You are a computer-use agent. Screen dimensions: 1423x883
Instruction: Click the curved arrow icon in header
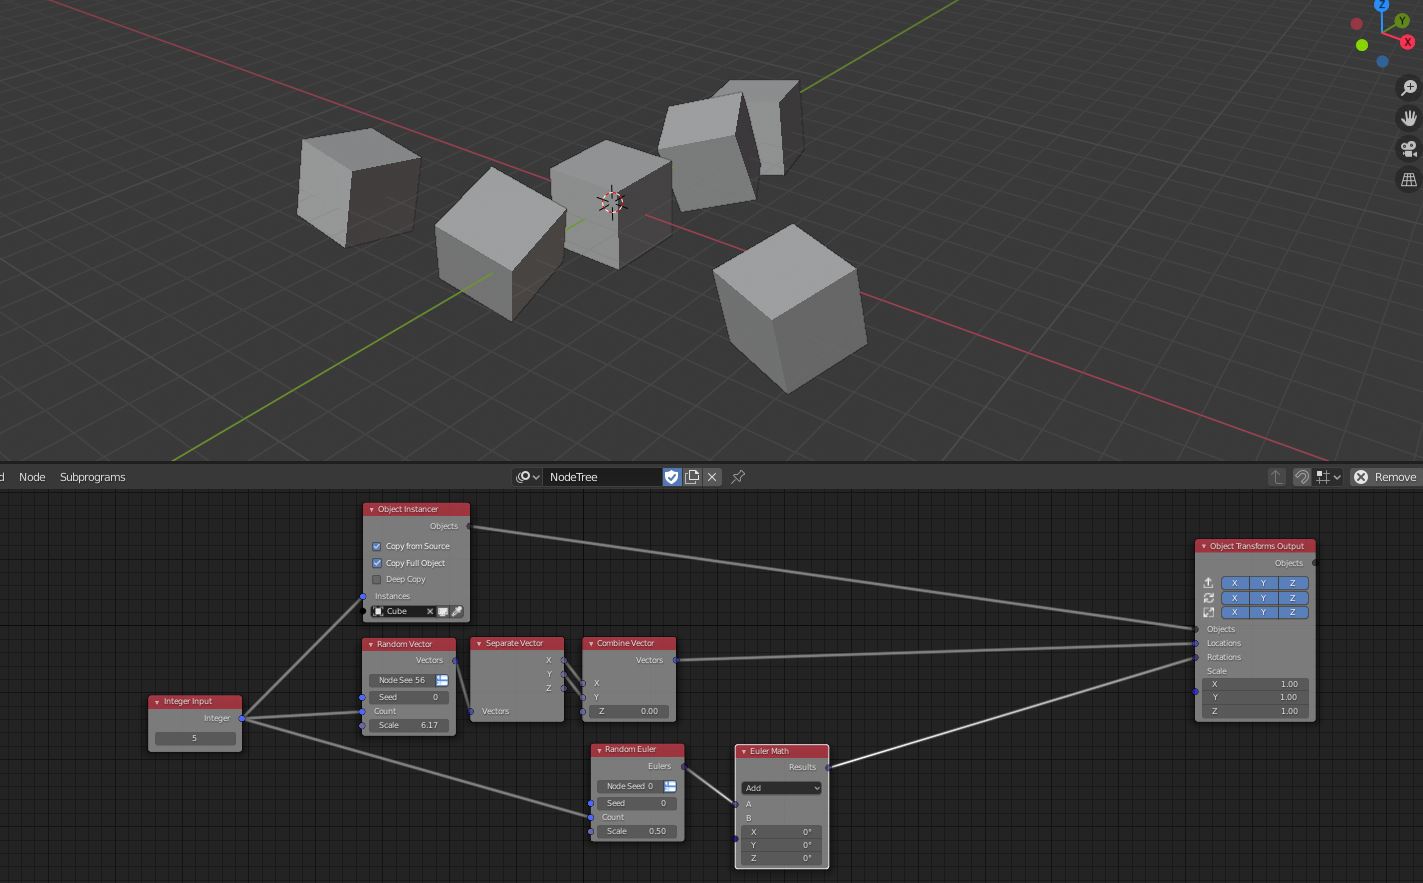(x=1301, y=477)
